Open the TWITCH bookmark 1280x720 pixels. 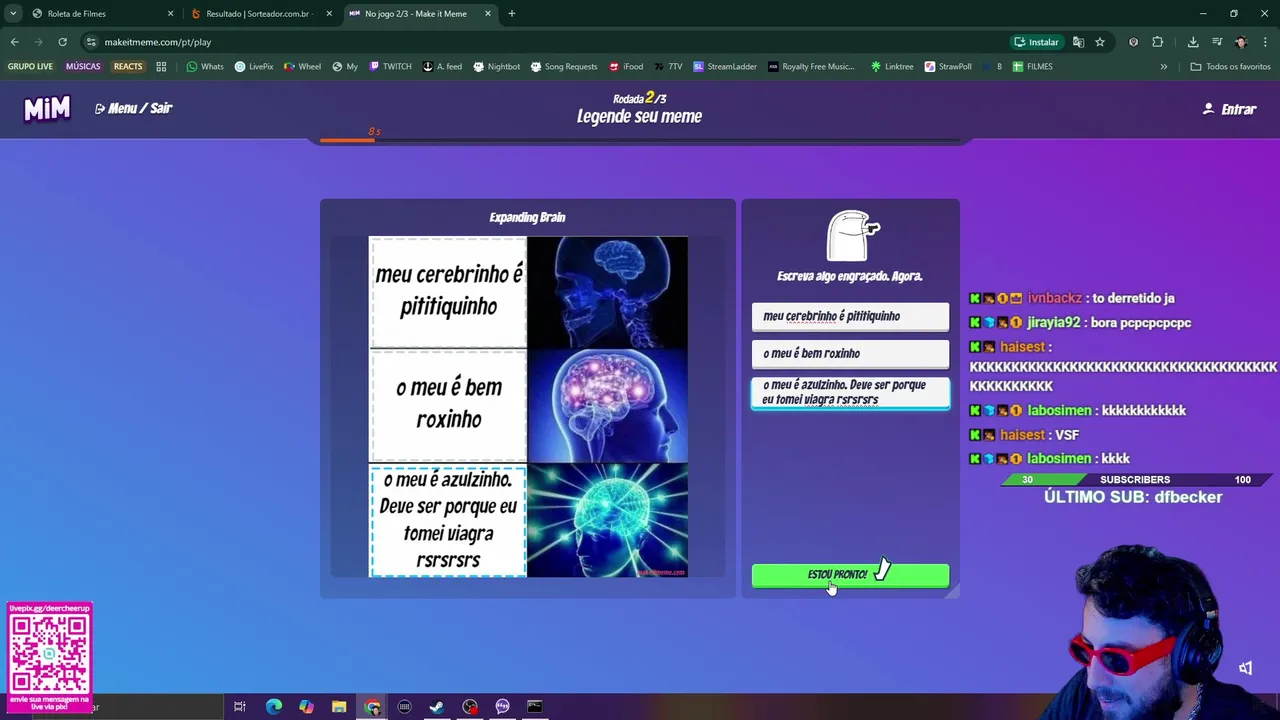click(x=390, y=67)
